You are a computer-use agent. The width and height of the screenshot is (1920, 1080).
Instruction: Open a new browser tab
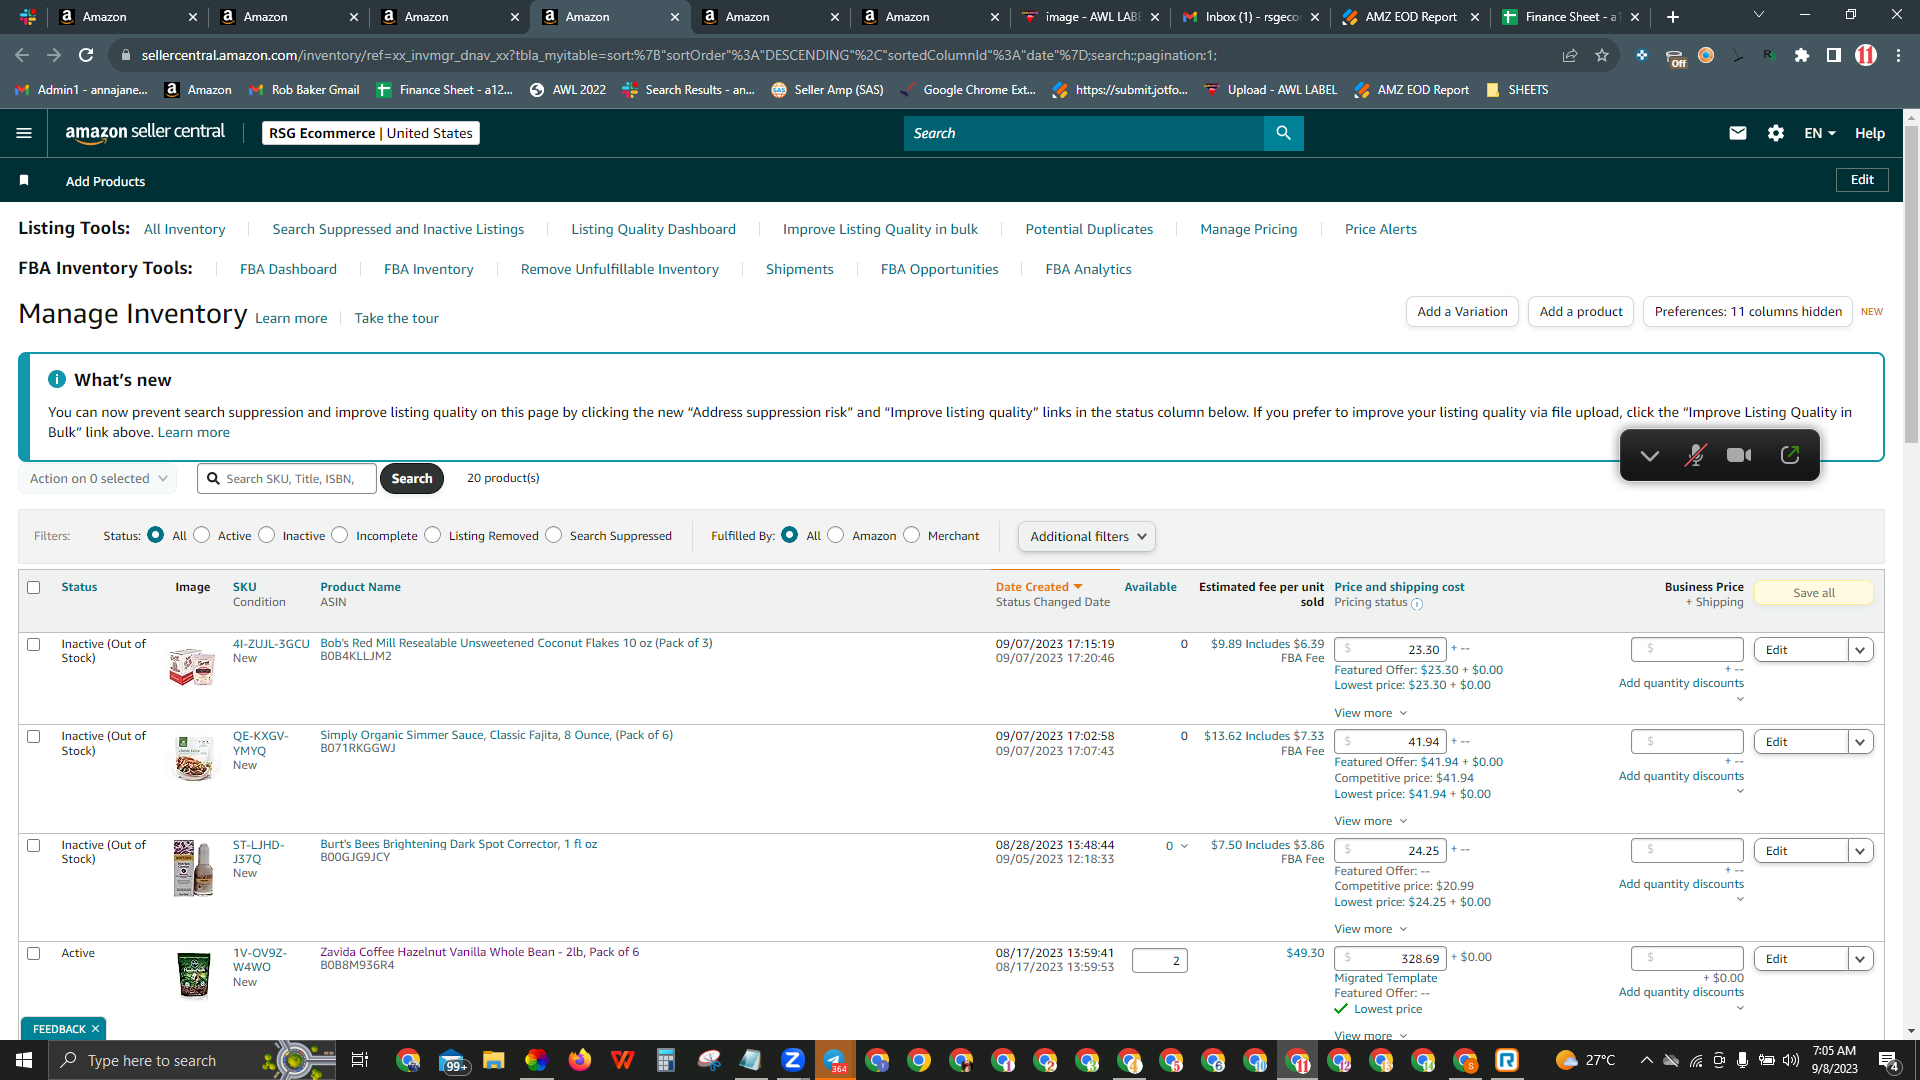click(1673, 16)
